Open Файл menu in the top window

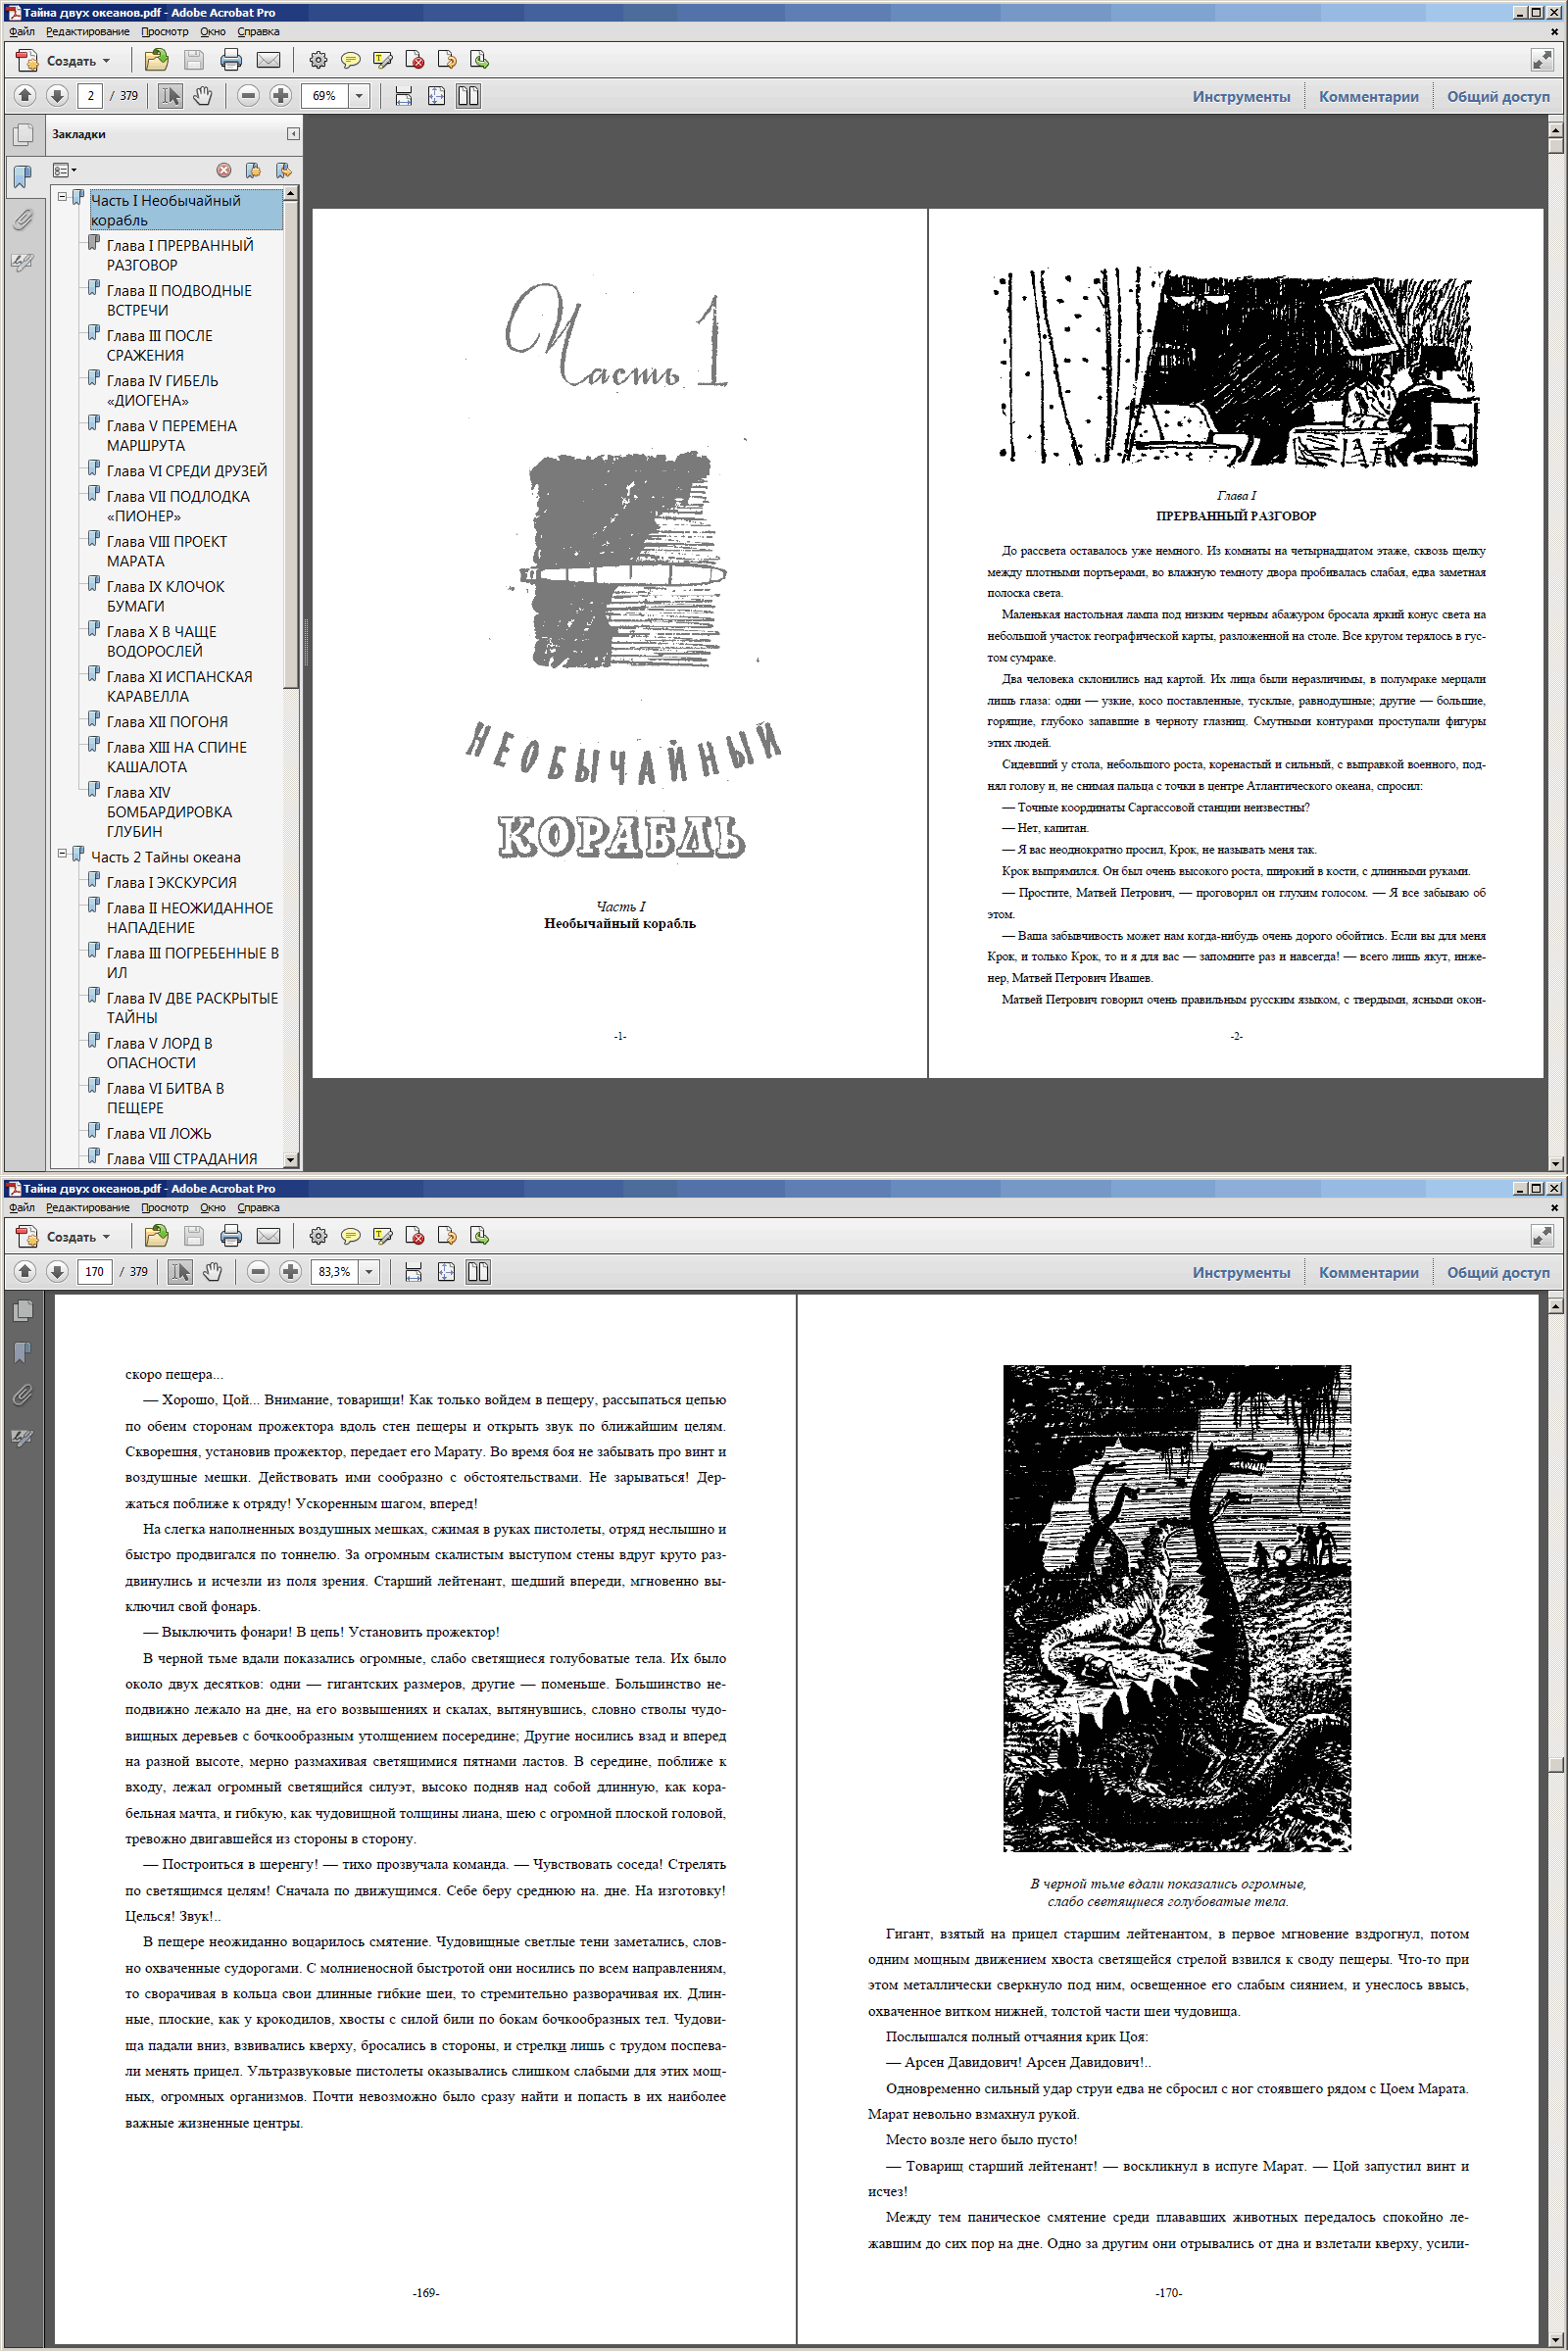tap(21, 31)
